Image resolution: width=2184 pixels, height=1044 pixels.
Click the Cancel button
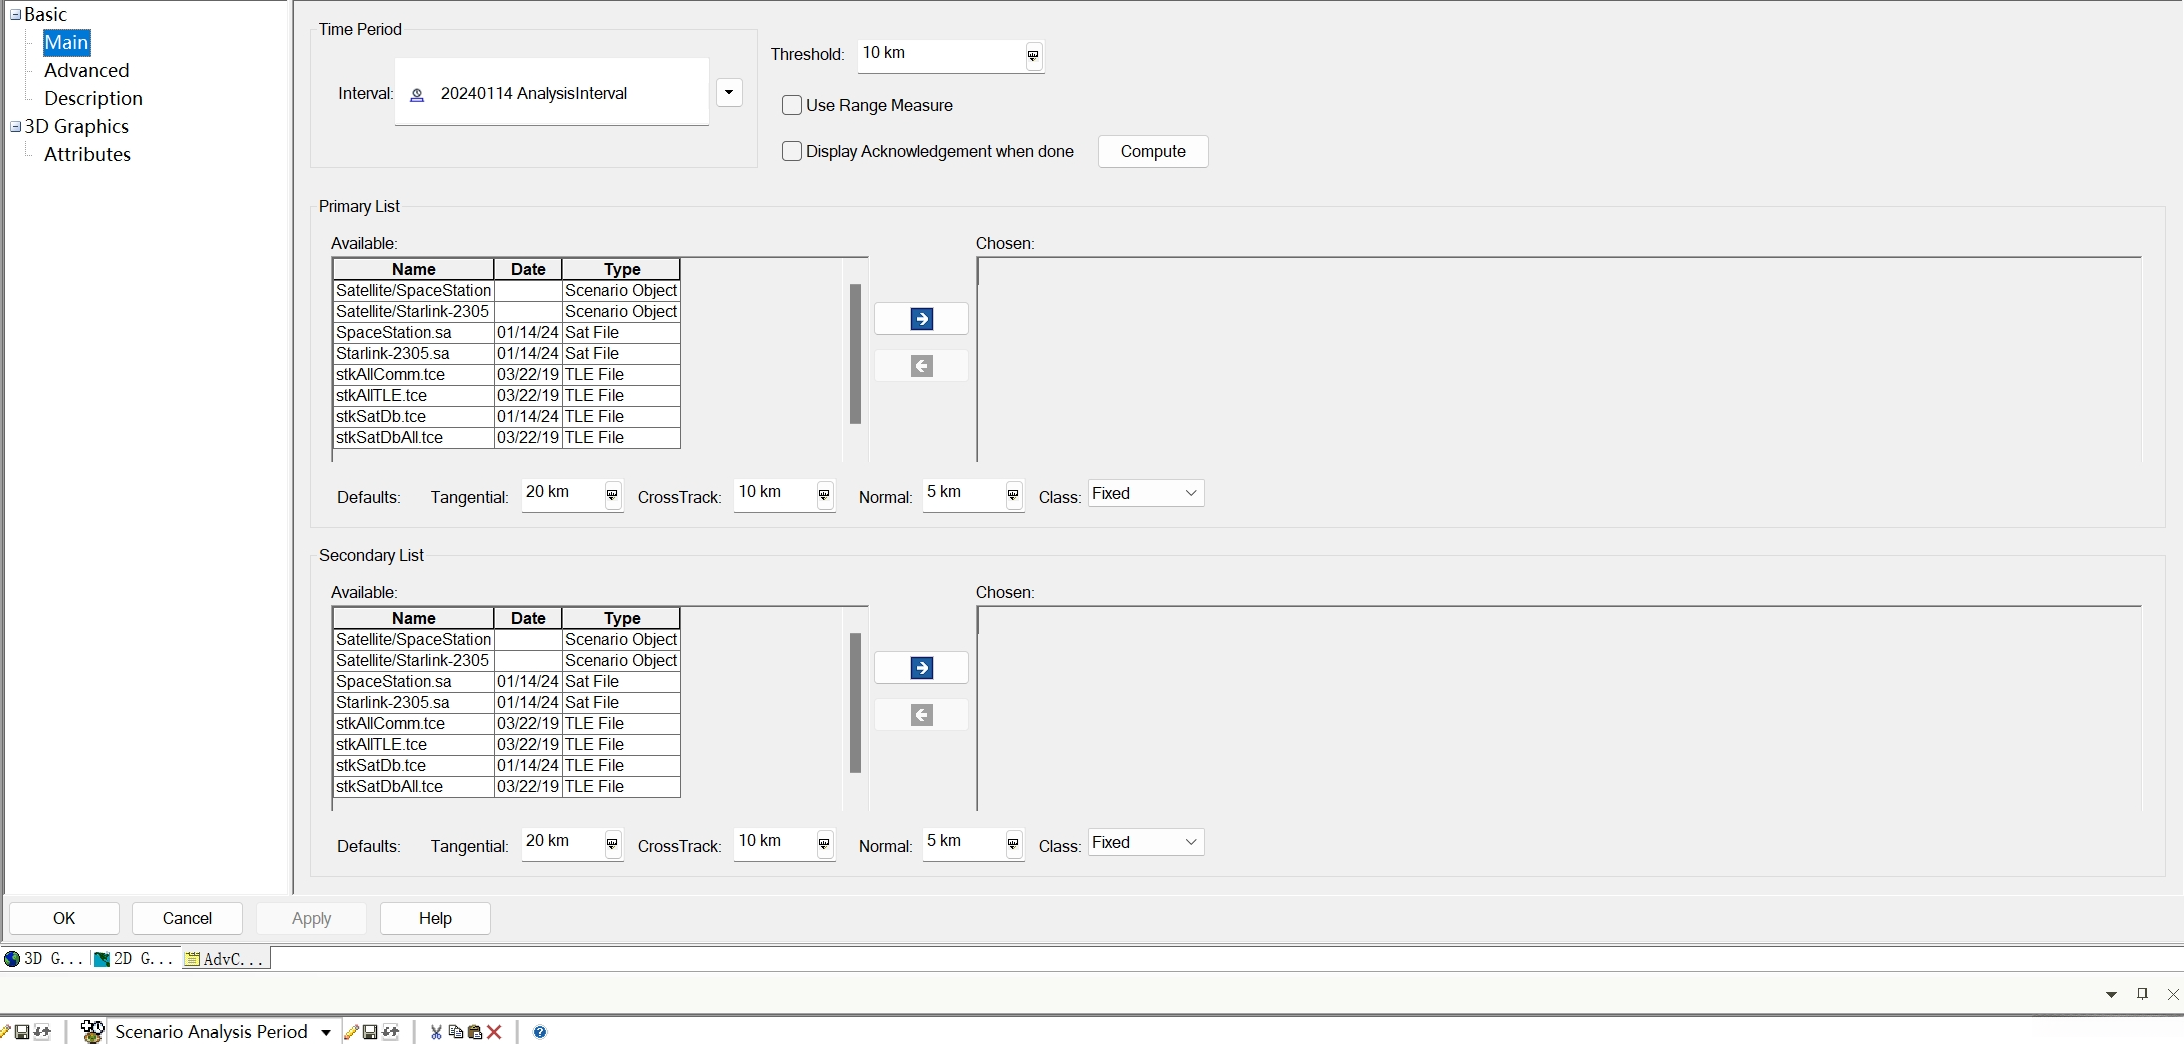[187, 918]
